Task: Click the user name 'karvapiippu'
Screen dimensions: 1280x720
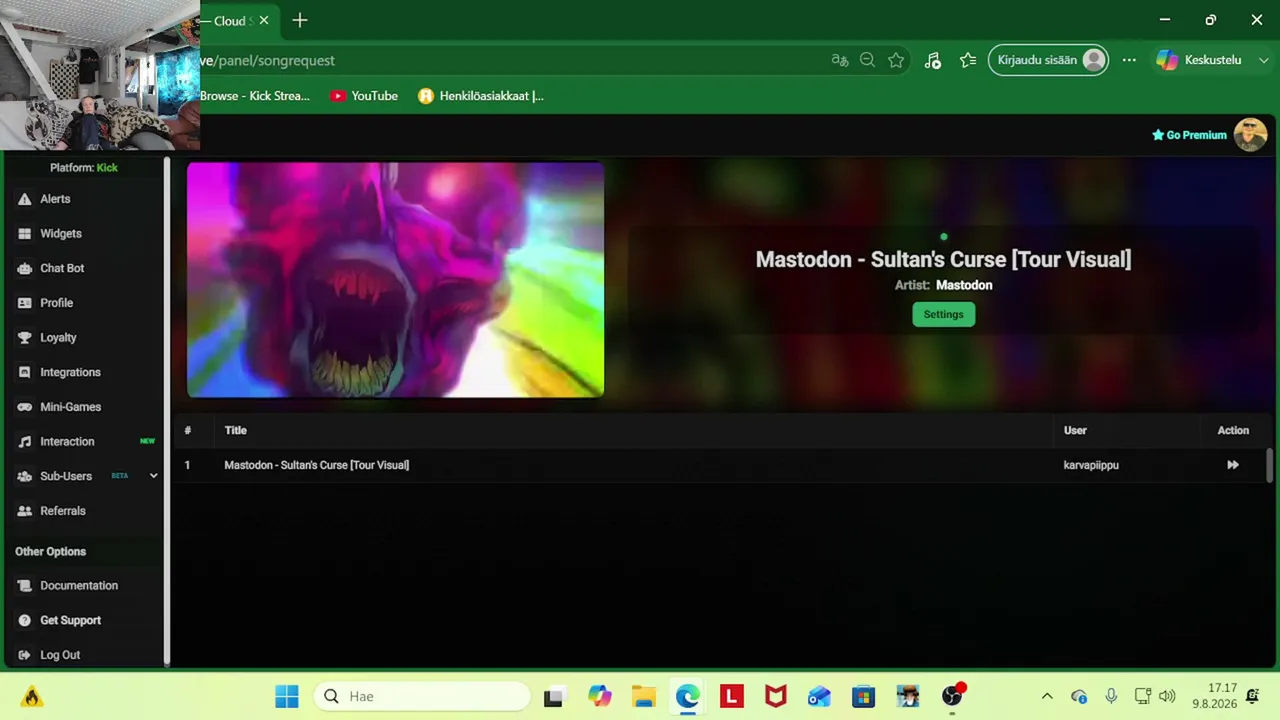Action: (1091, 465)
